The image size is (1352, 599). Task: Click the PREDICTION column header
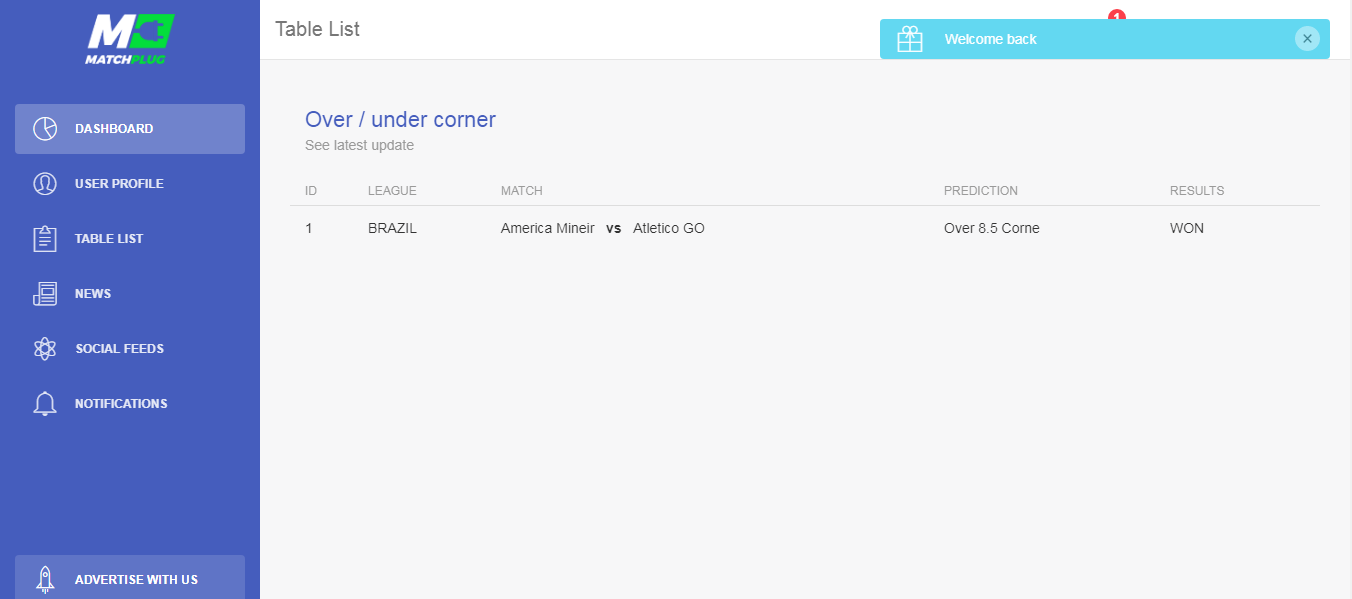[980, 191]
